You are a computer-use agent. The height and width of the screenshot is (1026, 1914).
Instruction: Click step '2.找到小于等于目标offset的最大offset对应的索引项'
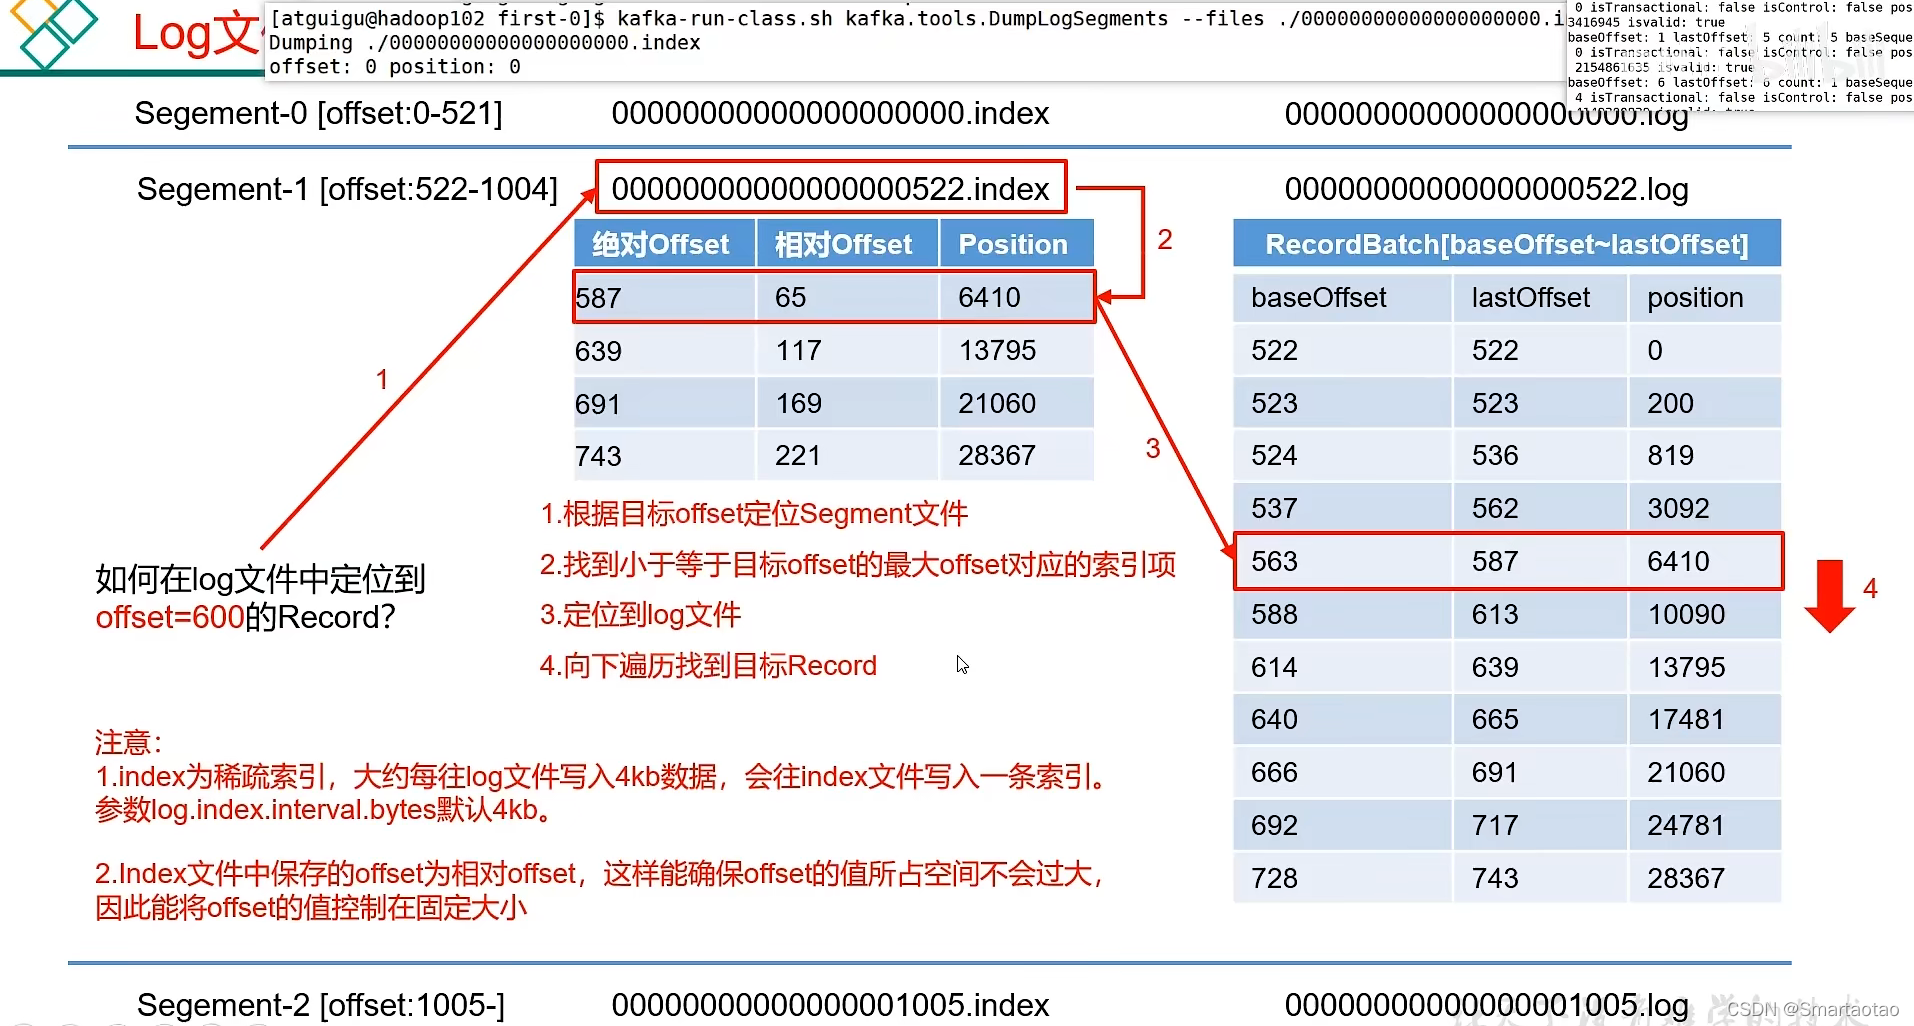pos(858,565)
